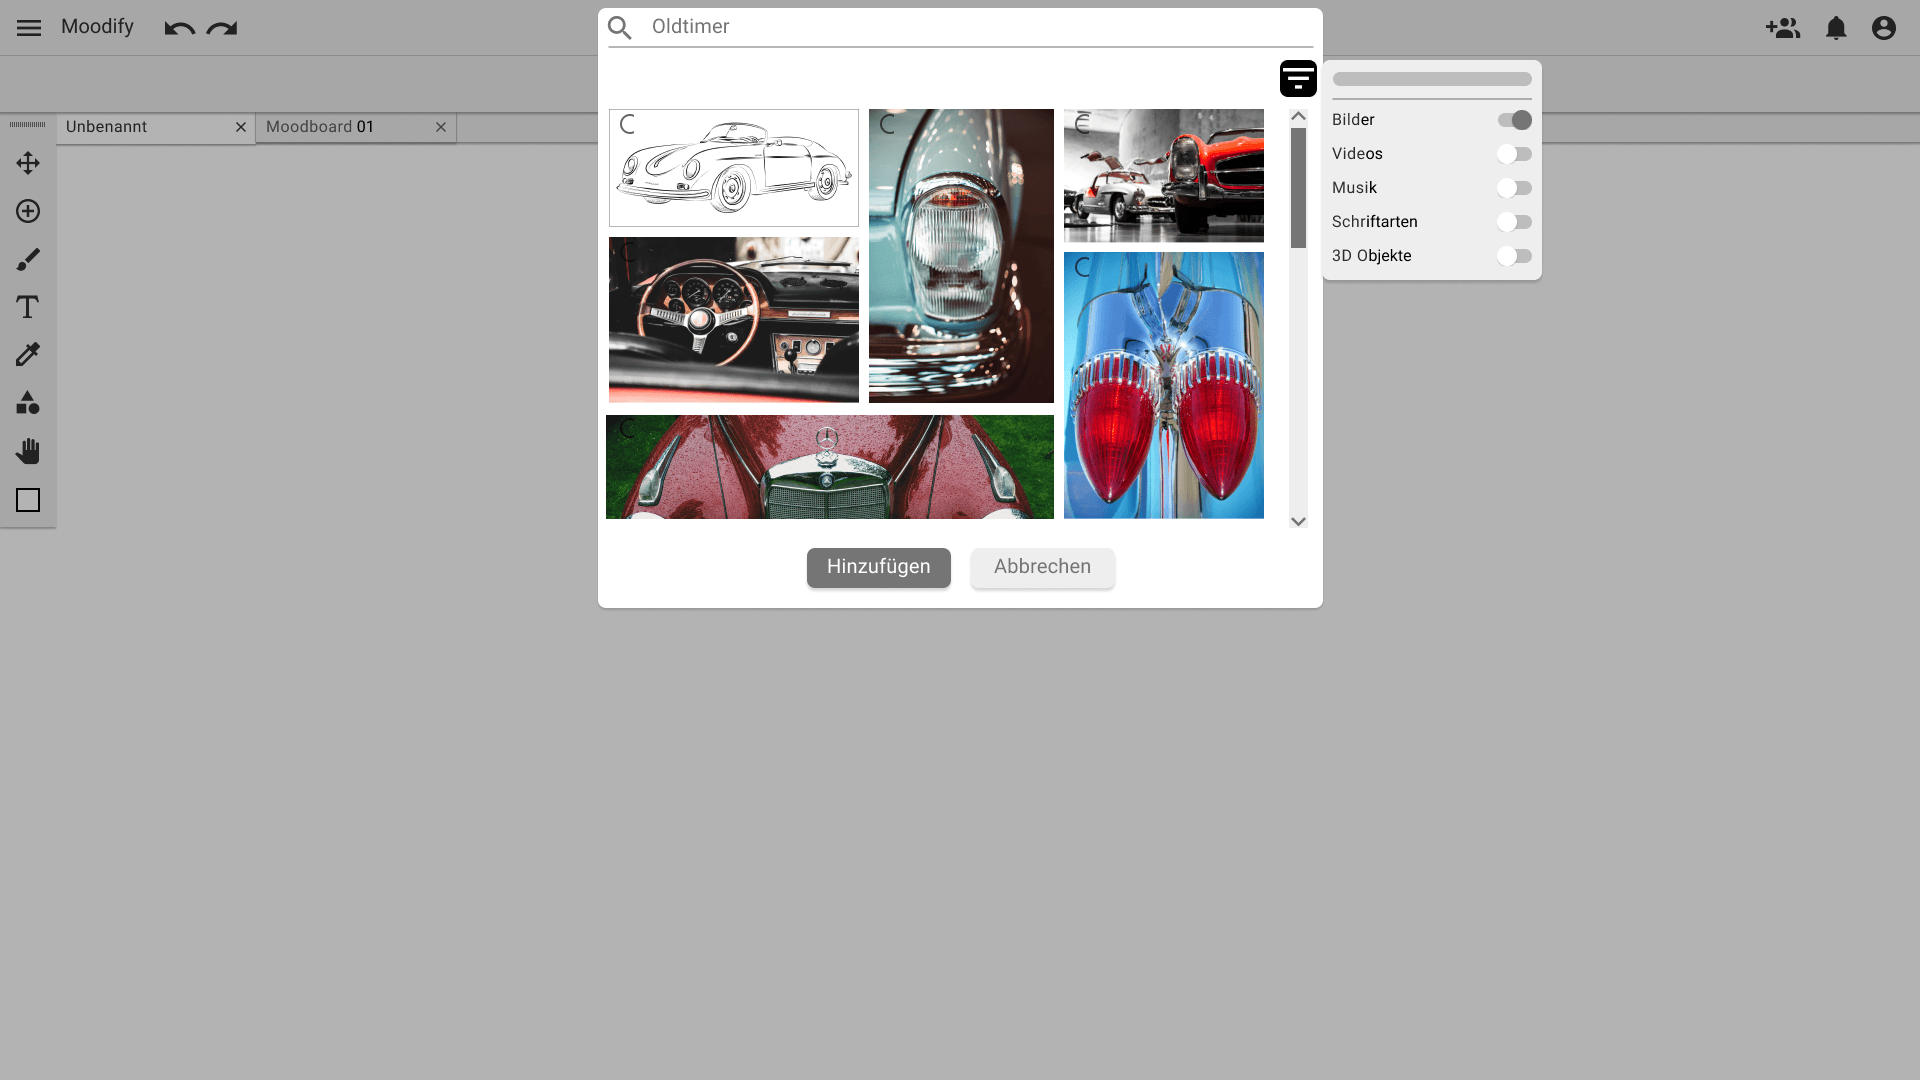The width and height of the screenshot is (1920, 1080).
Task: Open the Shapes tool
Action: tap(28, 403)
